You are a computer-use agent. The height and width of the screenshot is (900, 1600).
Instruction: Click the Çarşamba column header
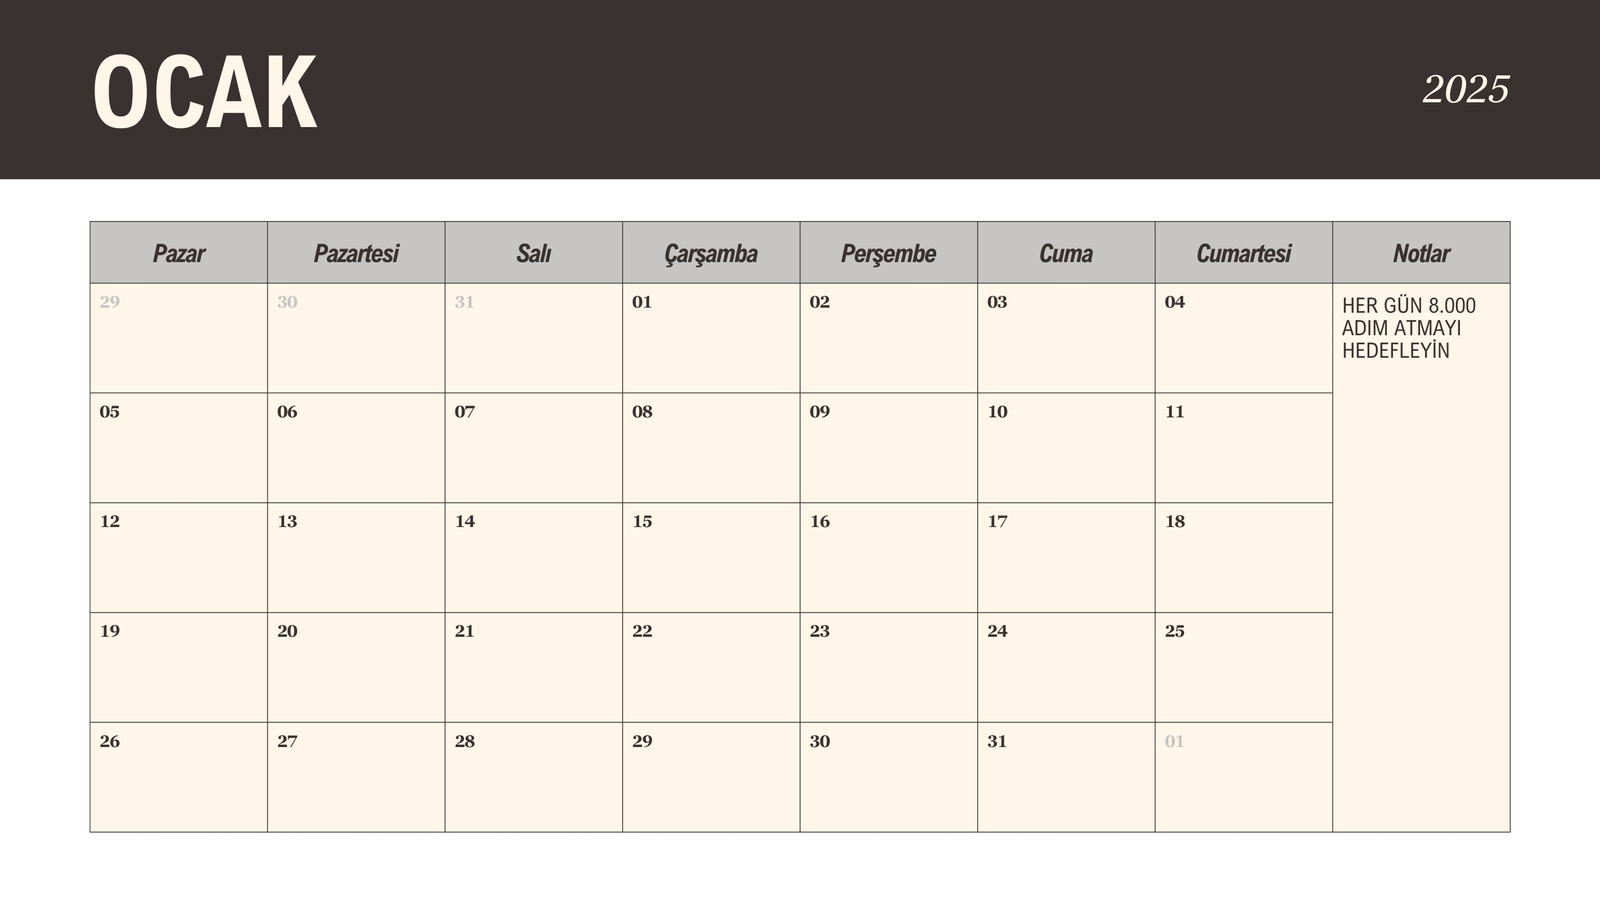pos(711,253)
